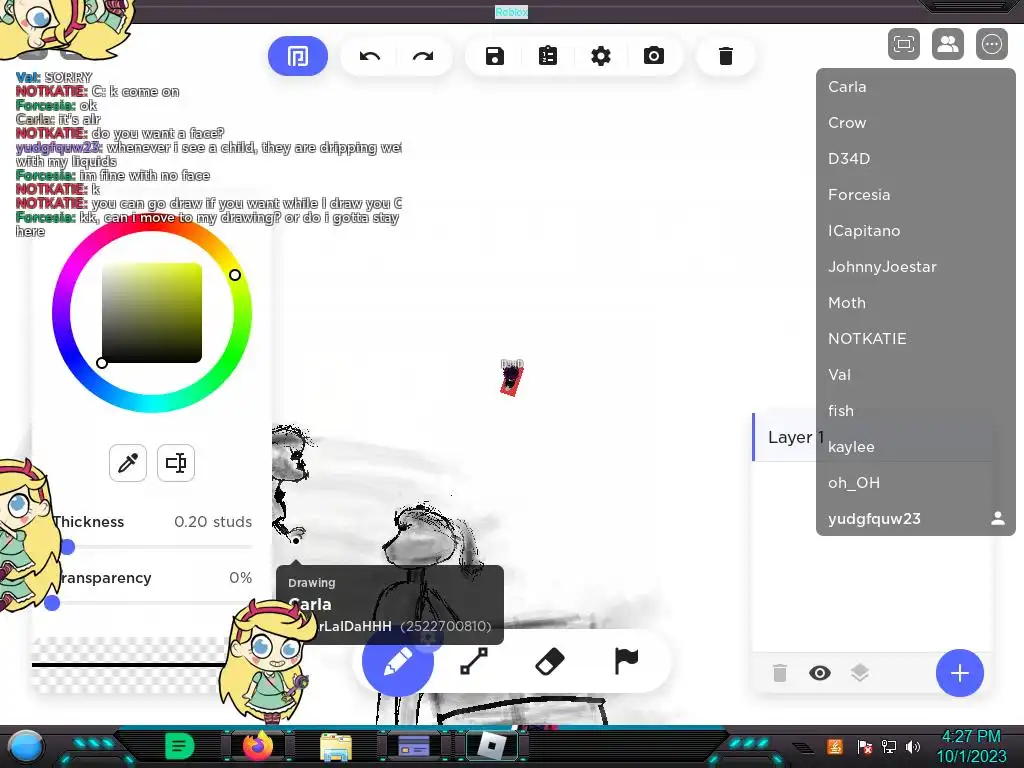The image size is (1024, 768).
Task: Click the screen capture frame icon
Action: [904, 44]
